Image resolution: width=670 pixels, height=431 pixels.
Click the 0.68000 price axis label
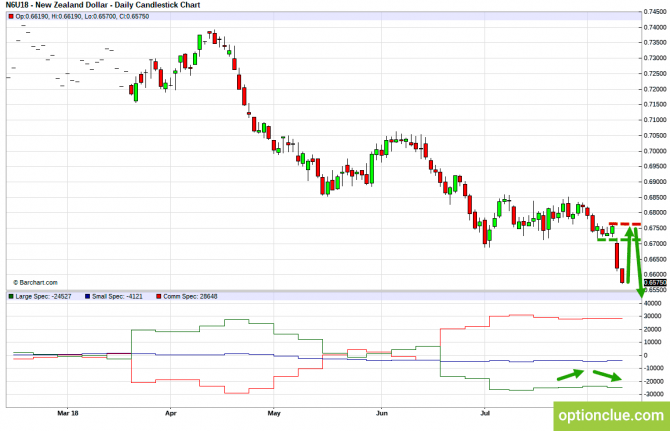(x=655, y=213)
